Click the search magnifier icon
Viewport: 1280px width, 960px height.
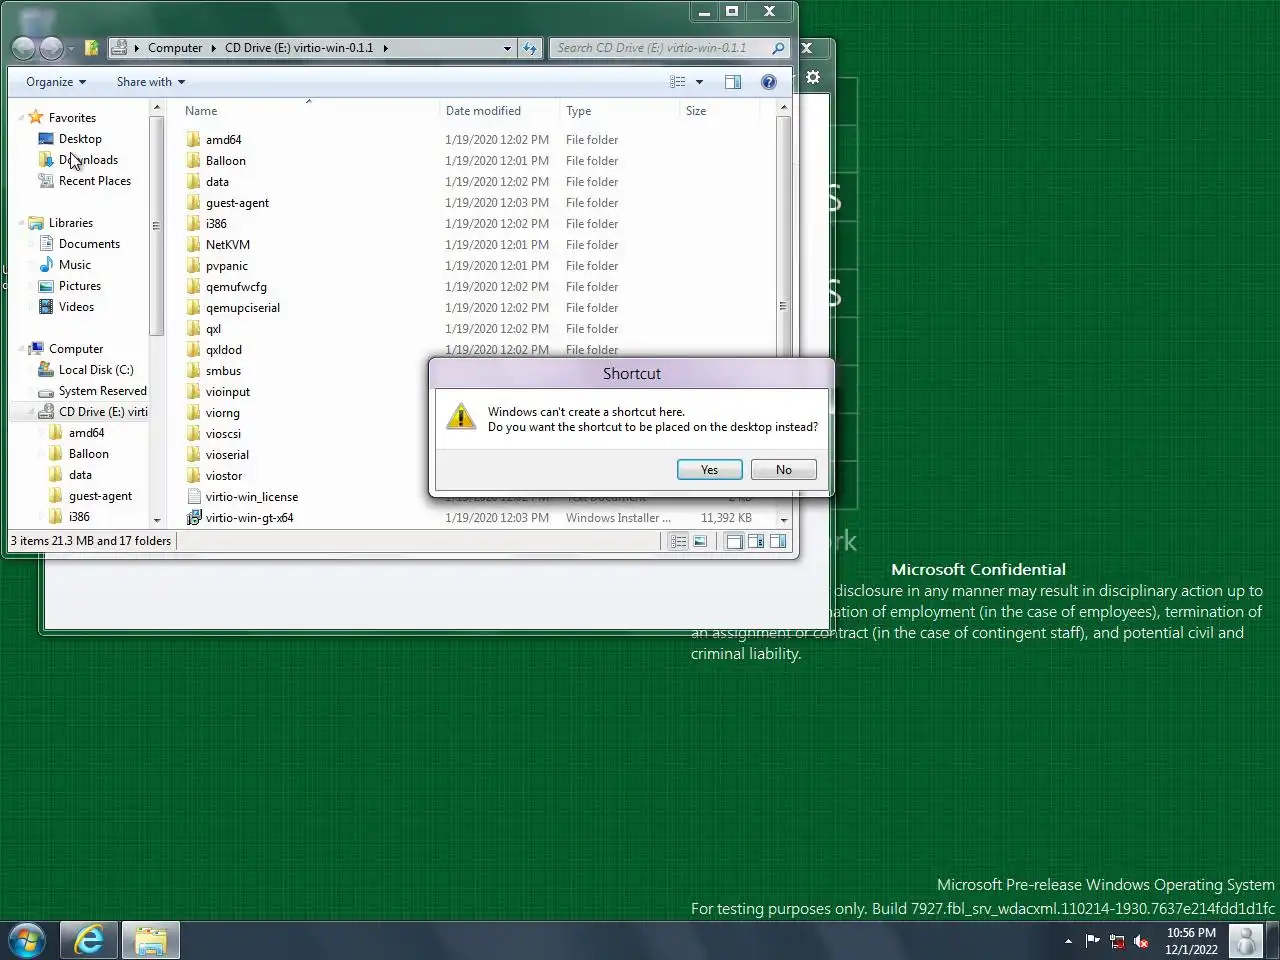pos(778,48)
